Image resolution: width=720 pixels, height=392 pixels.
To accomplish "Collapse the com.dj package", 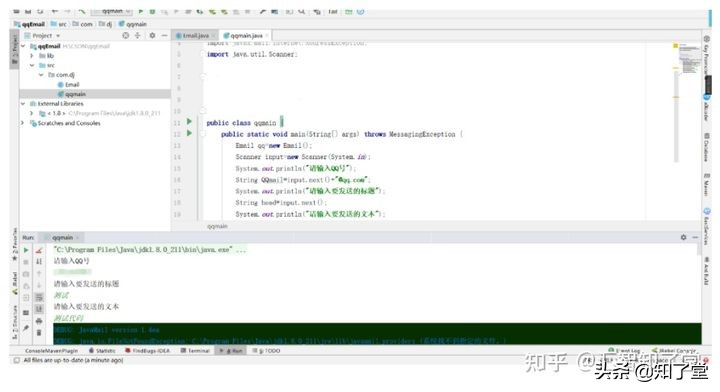I will pyautogui.click(x=41, y=74).
